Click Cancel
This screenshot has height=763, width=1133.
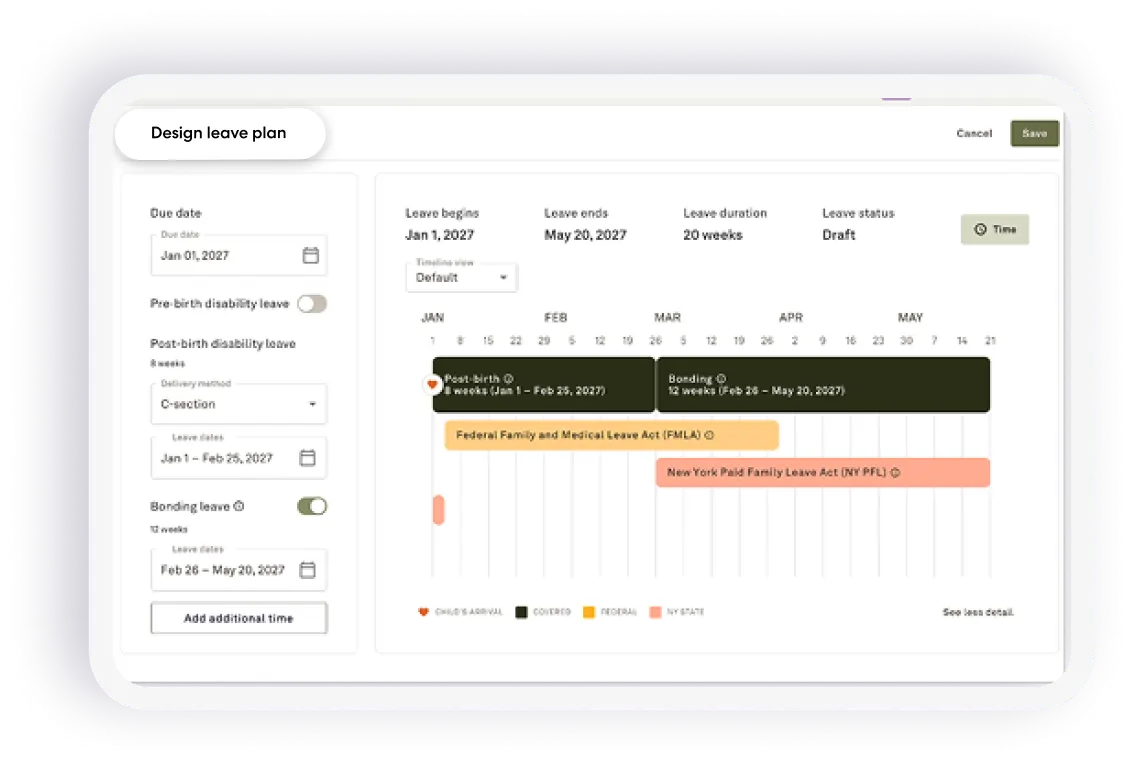click(974, 133)
